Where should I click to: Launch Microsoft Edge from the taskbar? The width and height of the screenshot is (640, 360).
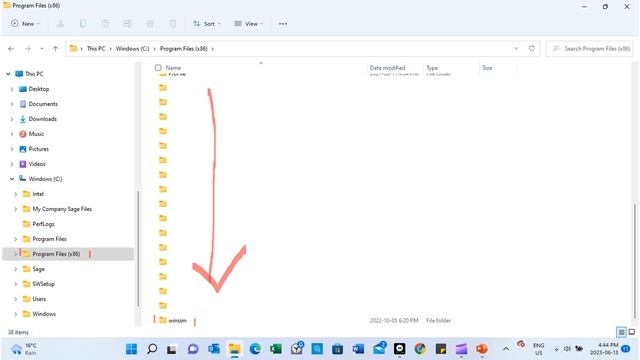coord(255,349)
